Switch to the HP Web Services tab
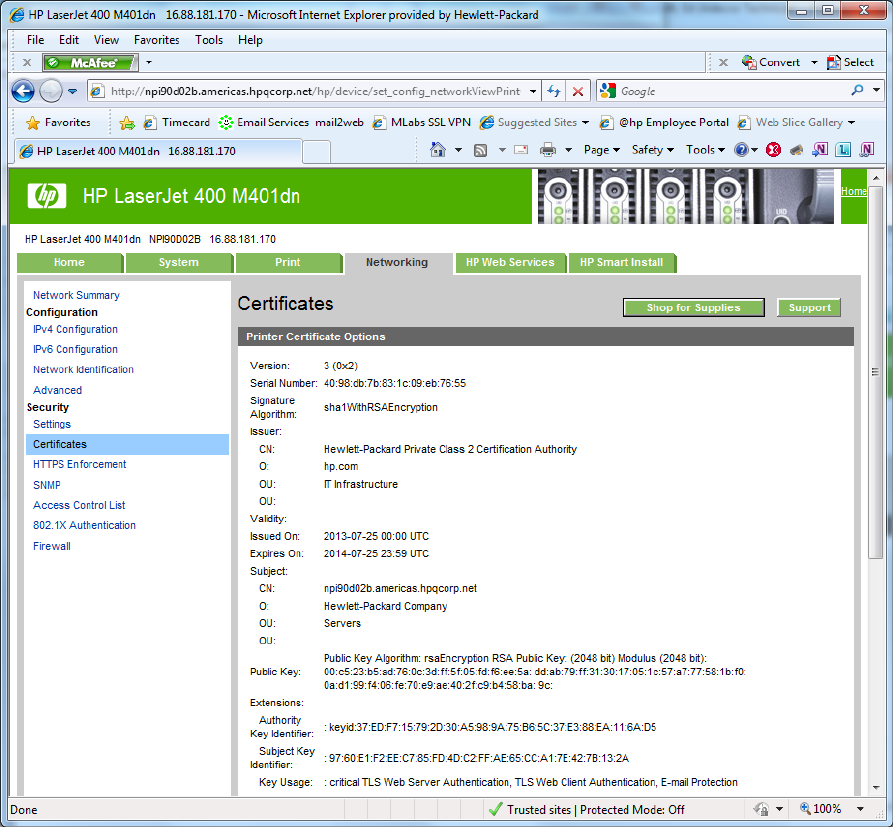This screenshot has height=827, width=893. point(510,263)
